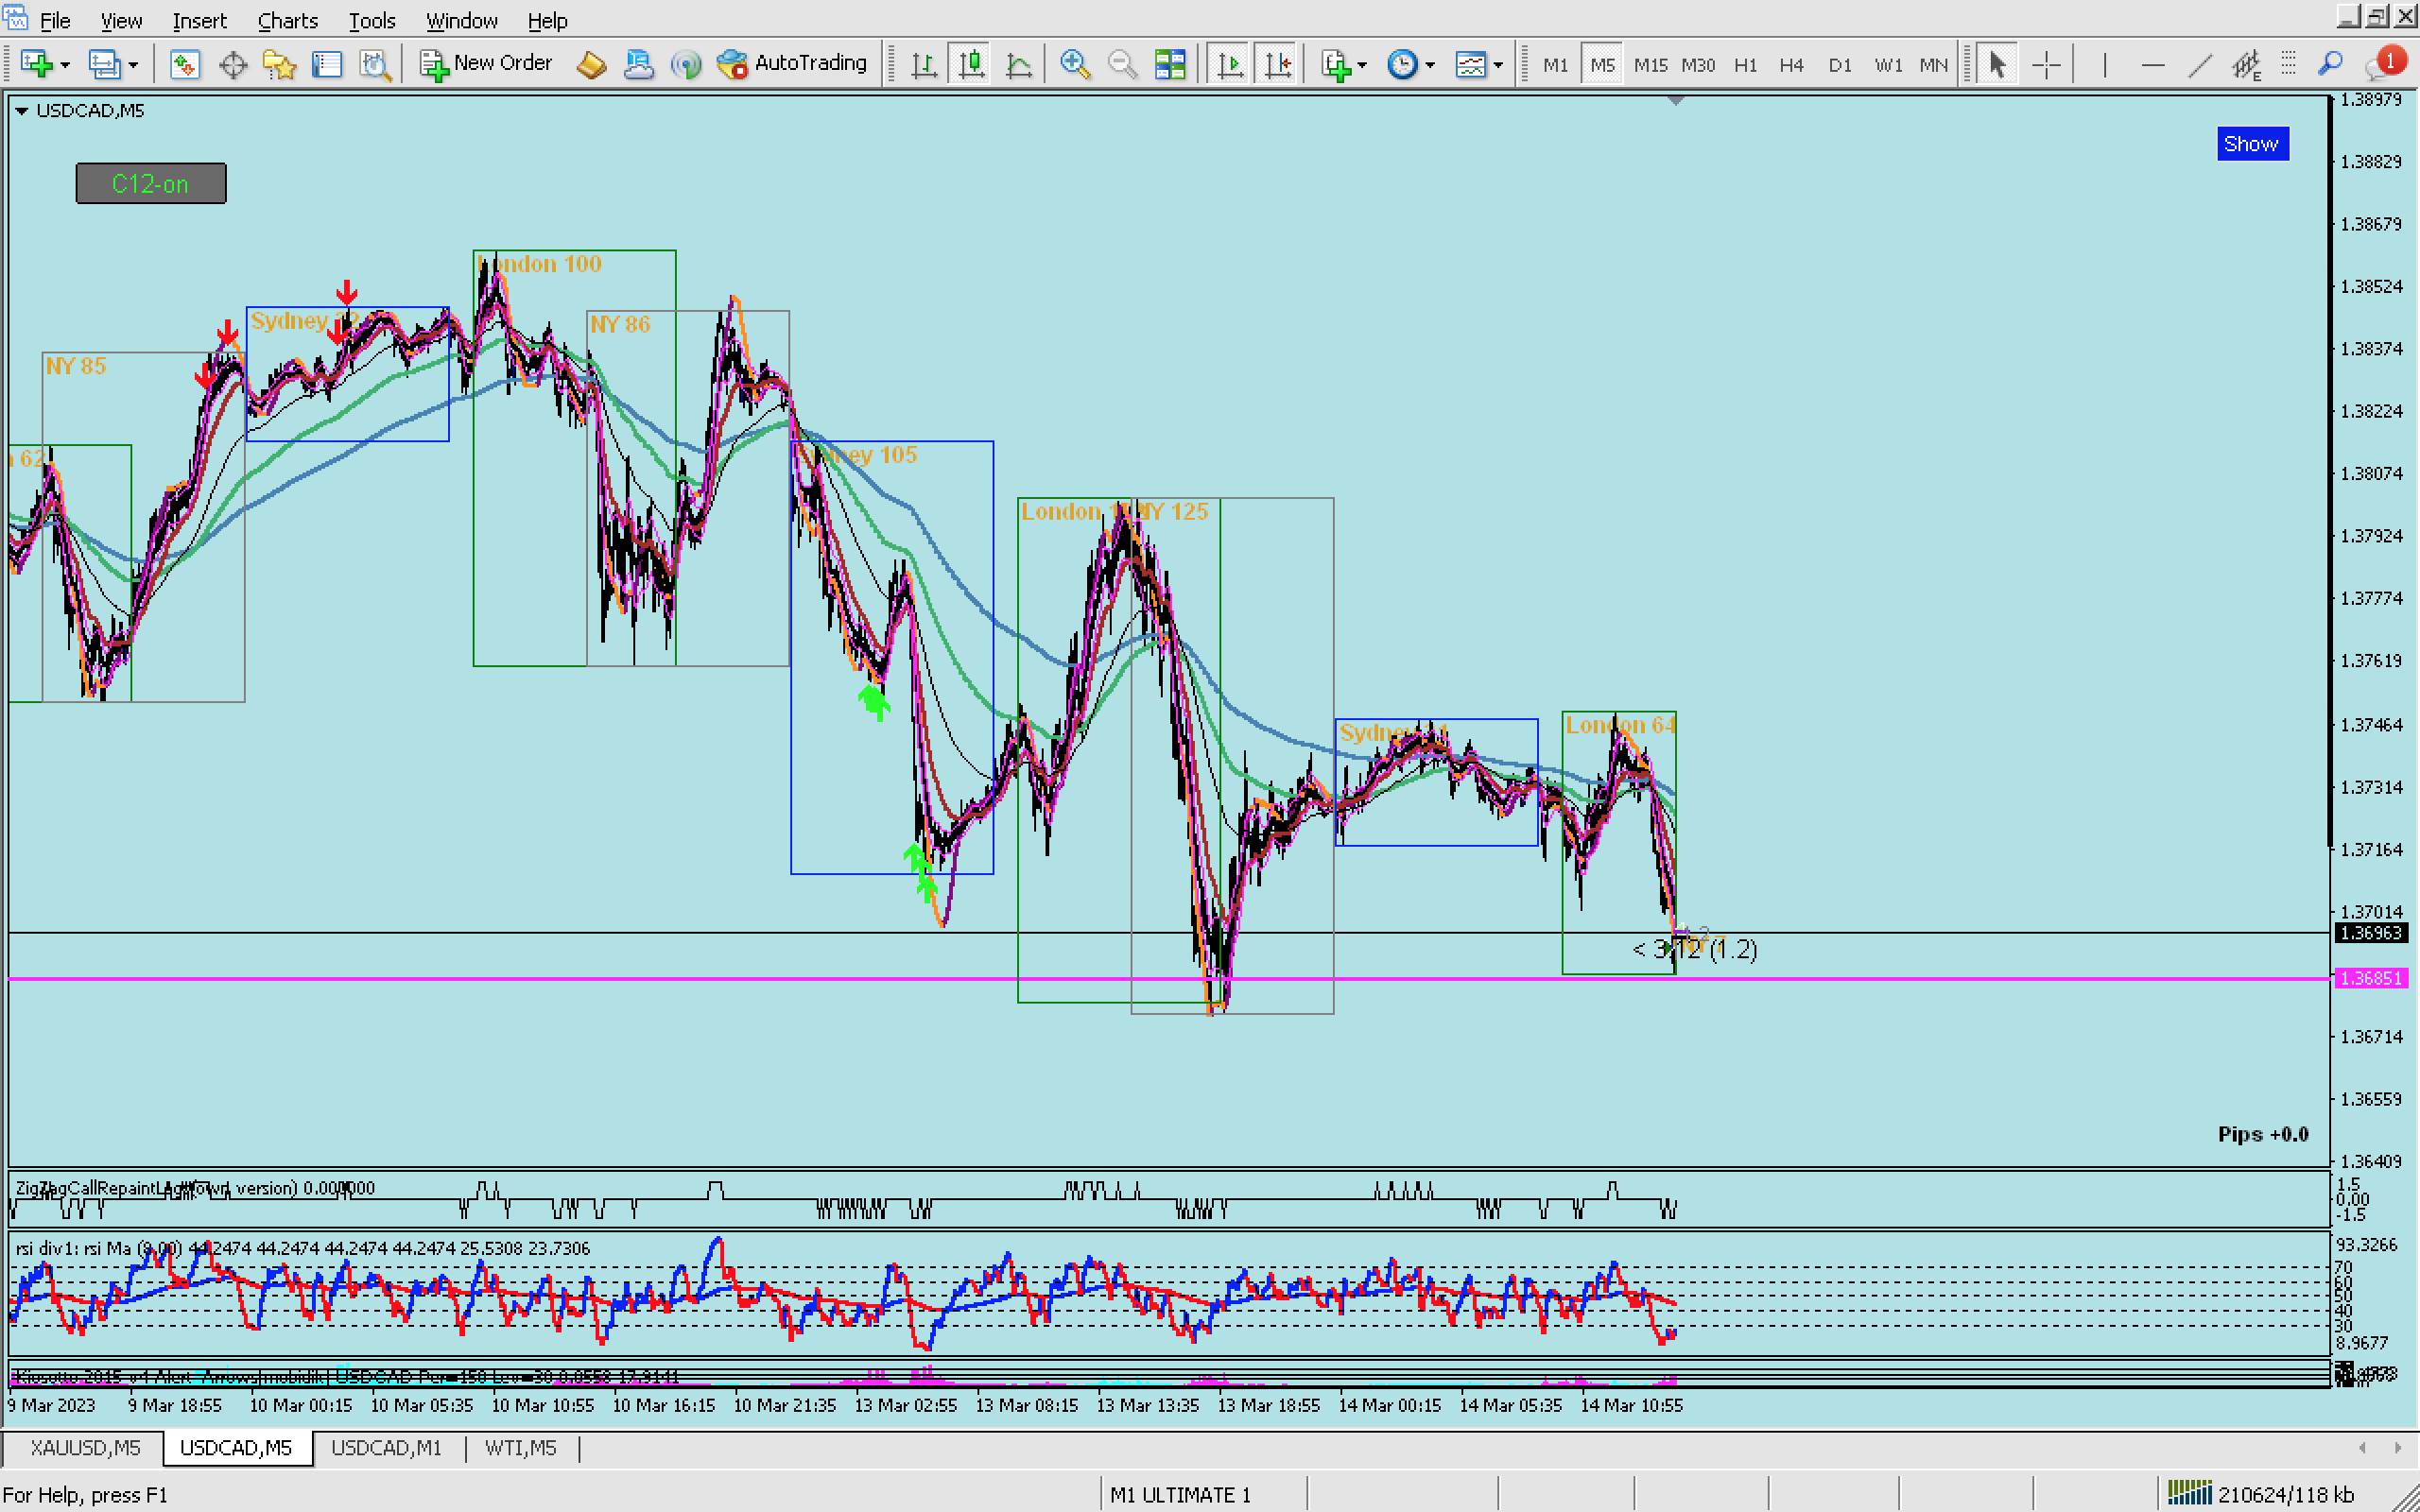Select the H1 timeframe
The image size is (2420, 1512).
pos(1745,65)
